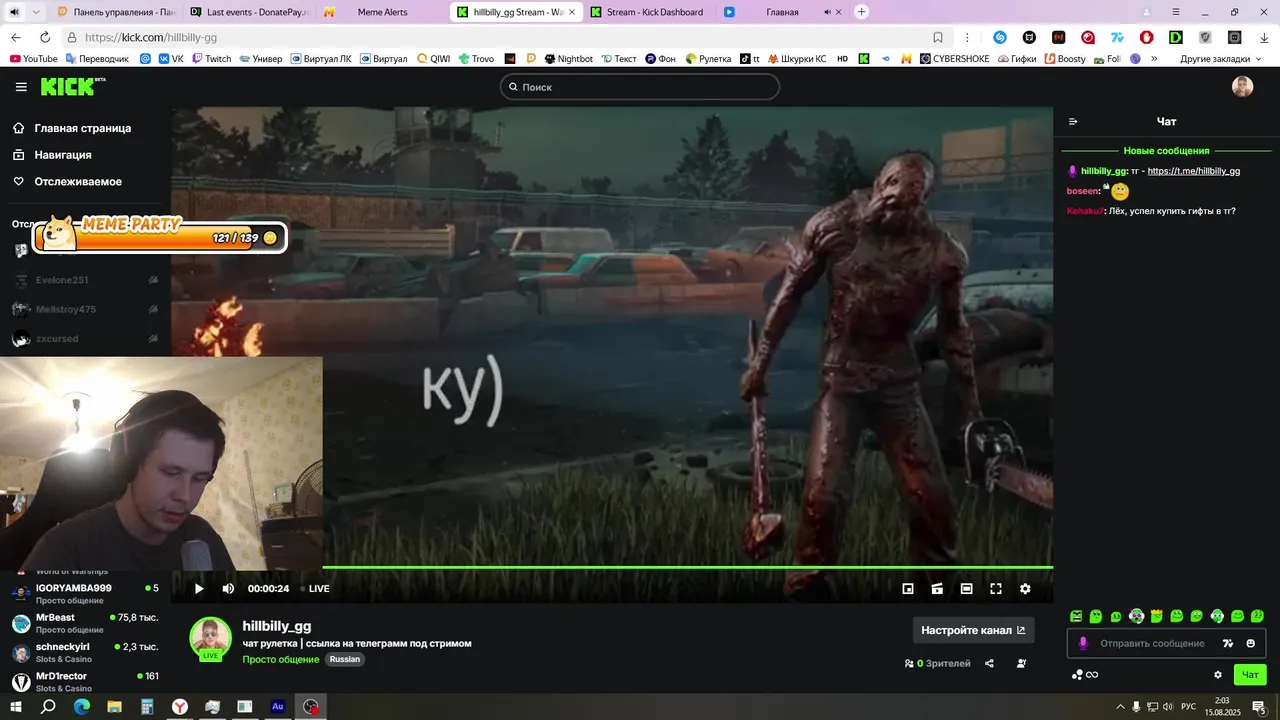This screenshot has height=720, width=1280.
Task: Collapse the chat panel
Action: coord(1073,122)
